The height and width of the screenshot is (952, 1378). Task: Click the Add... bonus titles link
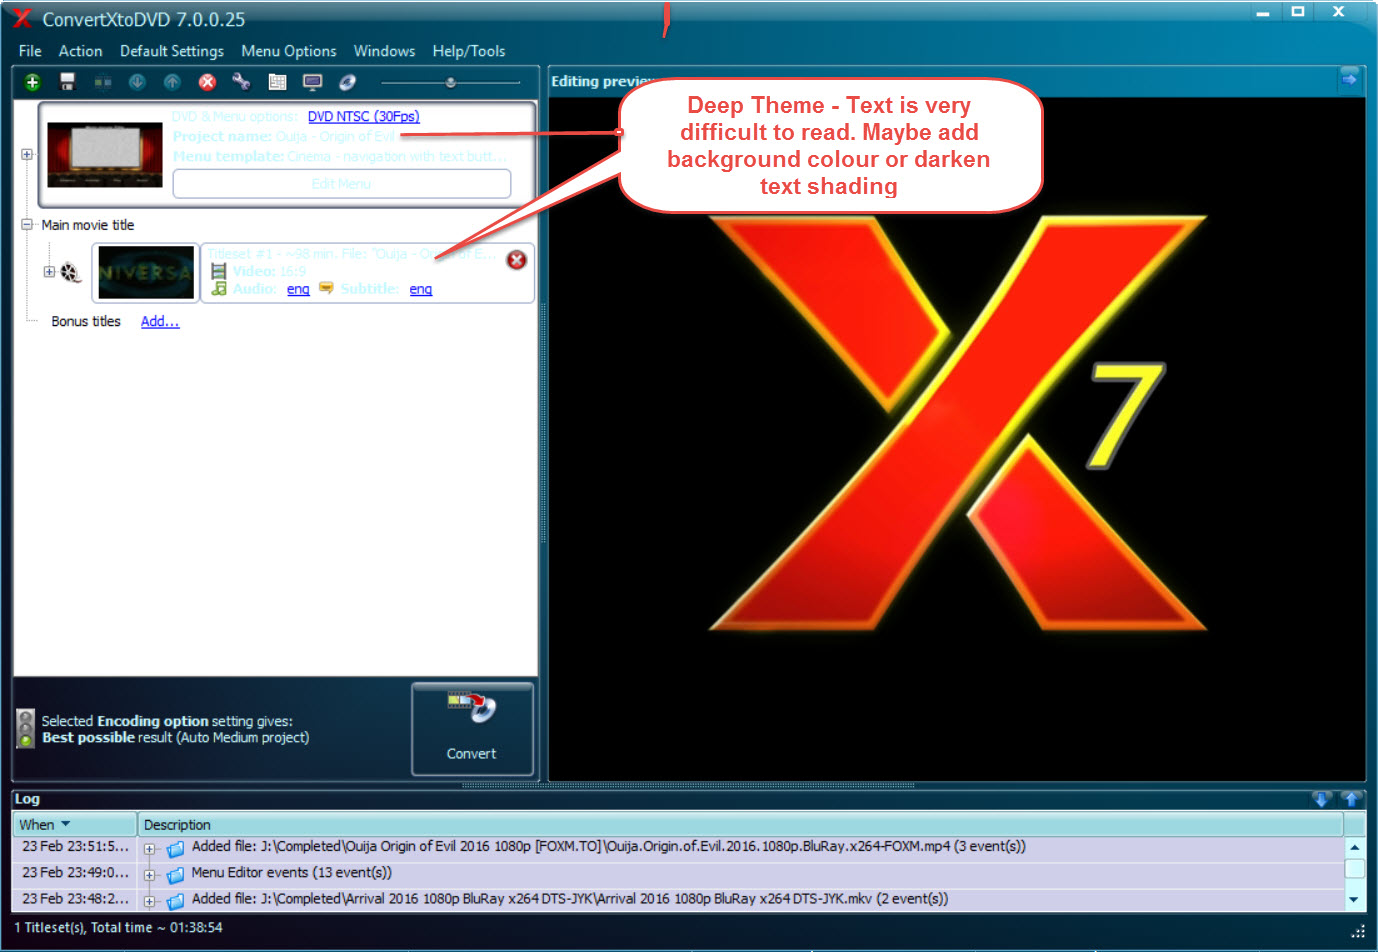pyautogui.click(x=160, y=321)
